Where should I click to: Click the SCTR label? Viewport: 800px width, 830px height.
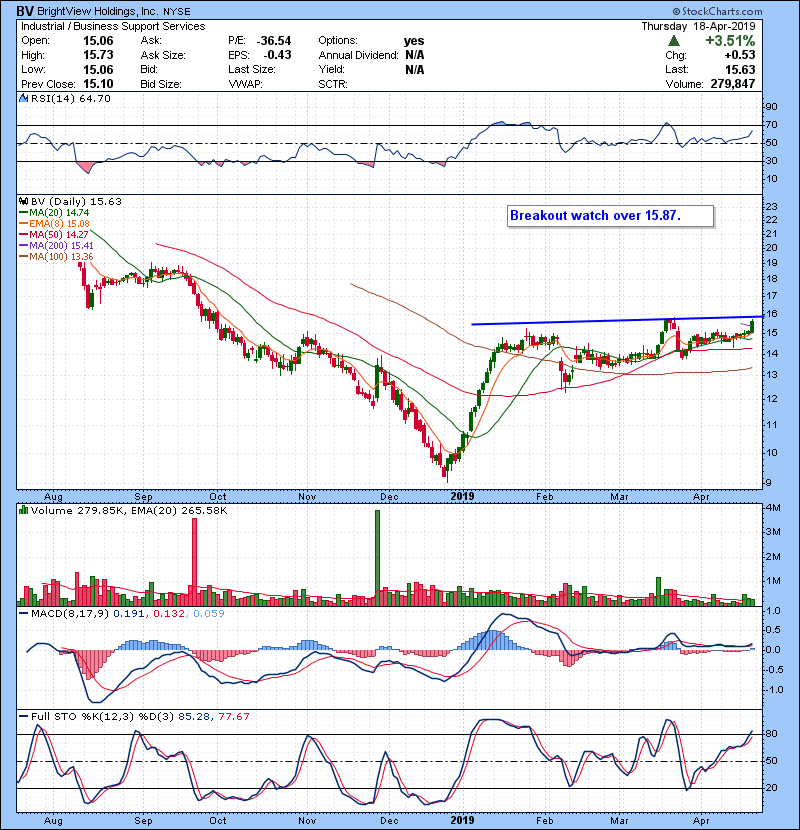coord(332,84)
